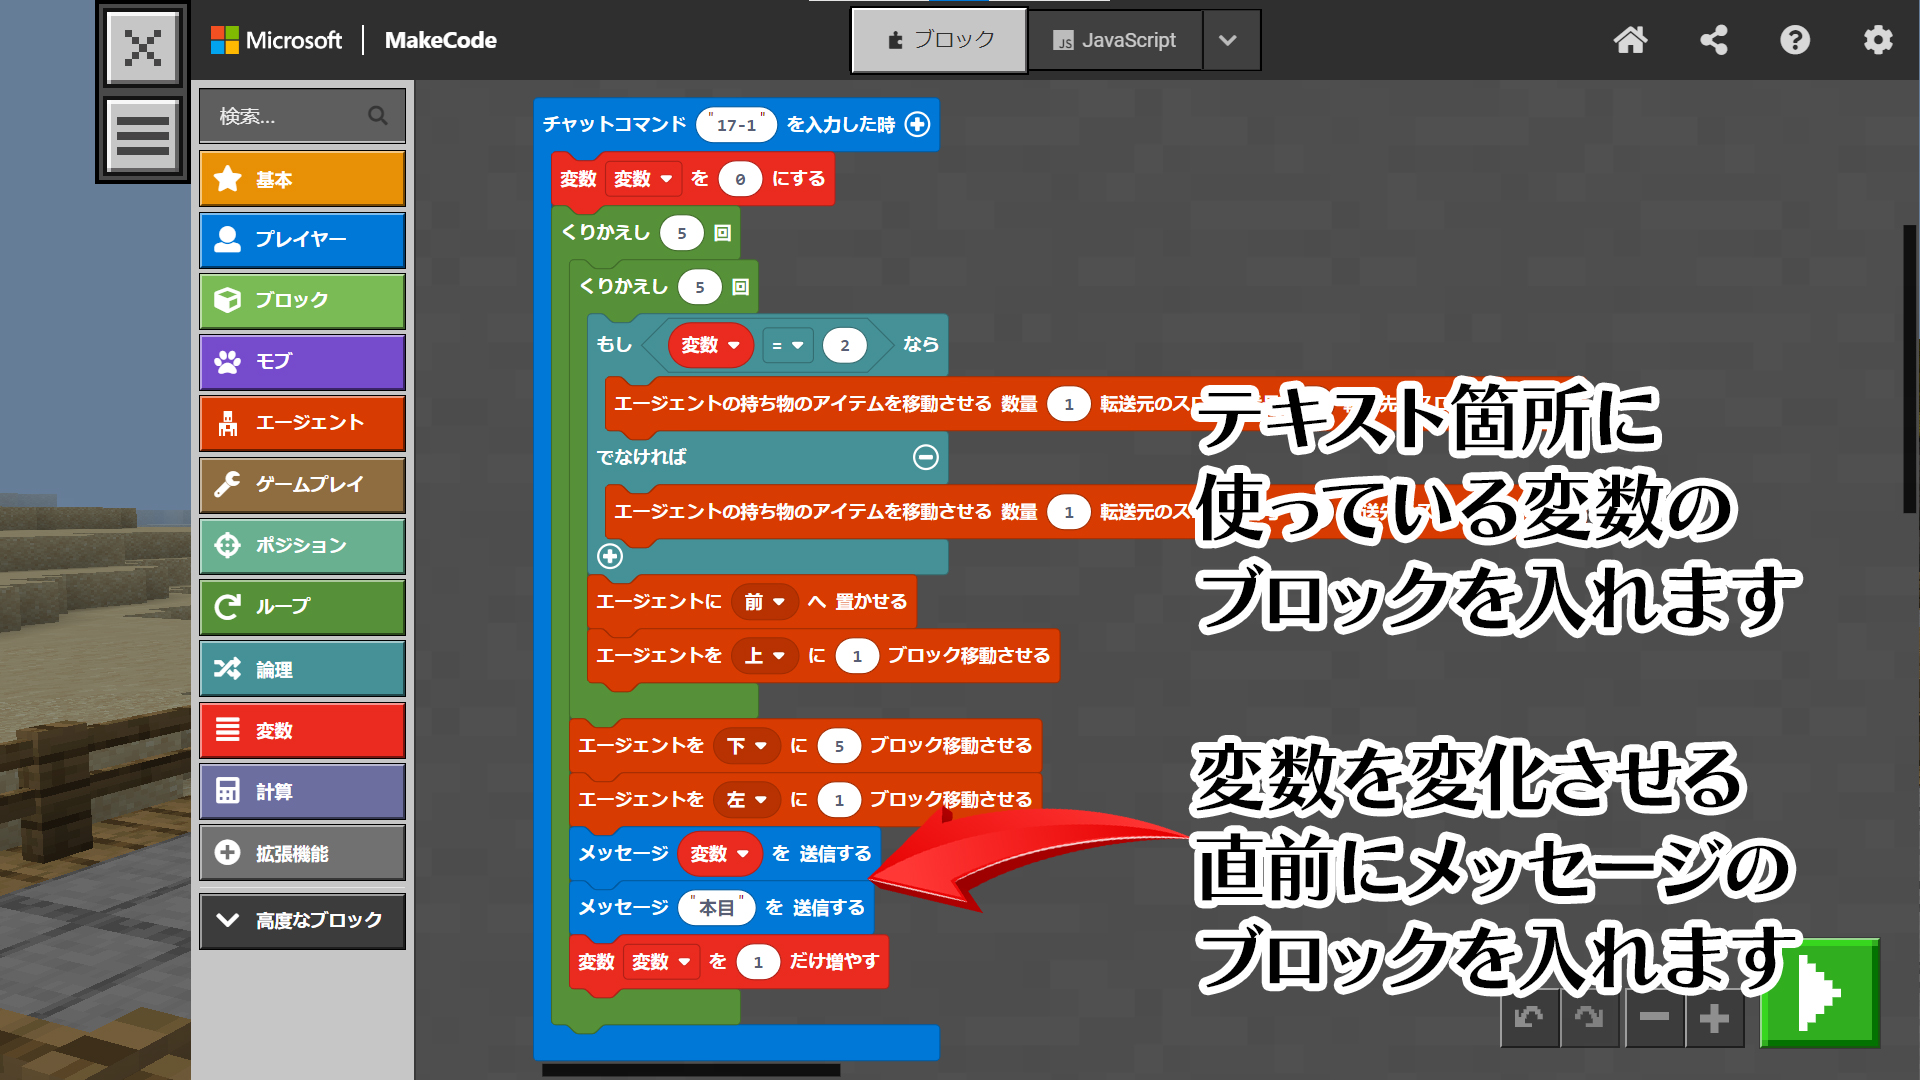Close editor with the X icon
1920x1080 pixels.
[143, 47]
